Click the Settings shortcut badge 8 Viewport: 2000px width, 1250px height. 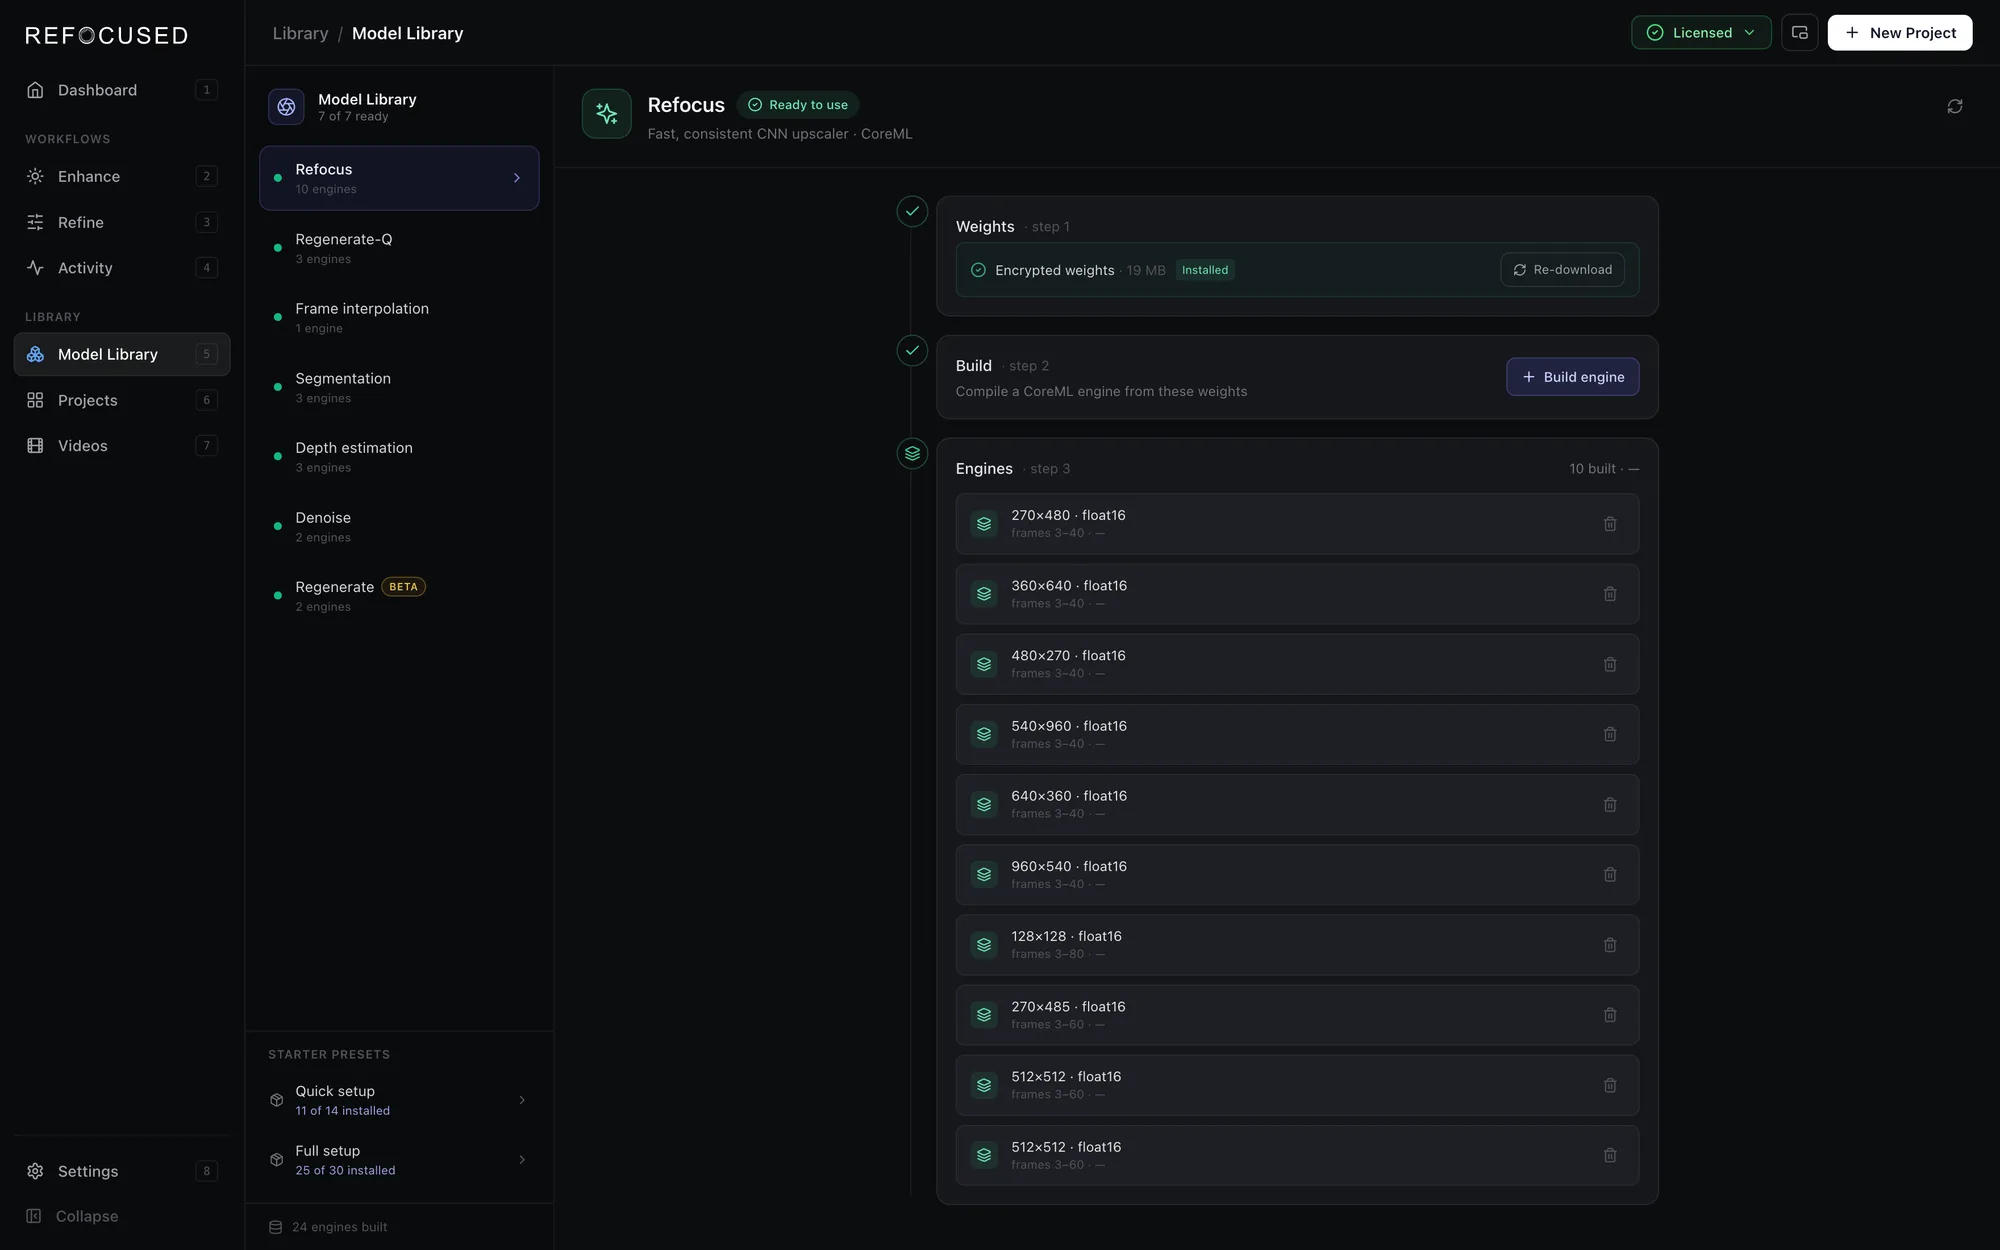207,1171
